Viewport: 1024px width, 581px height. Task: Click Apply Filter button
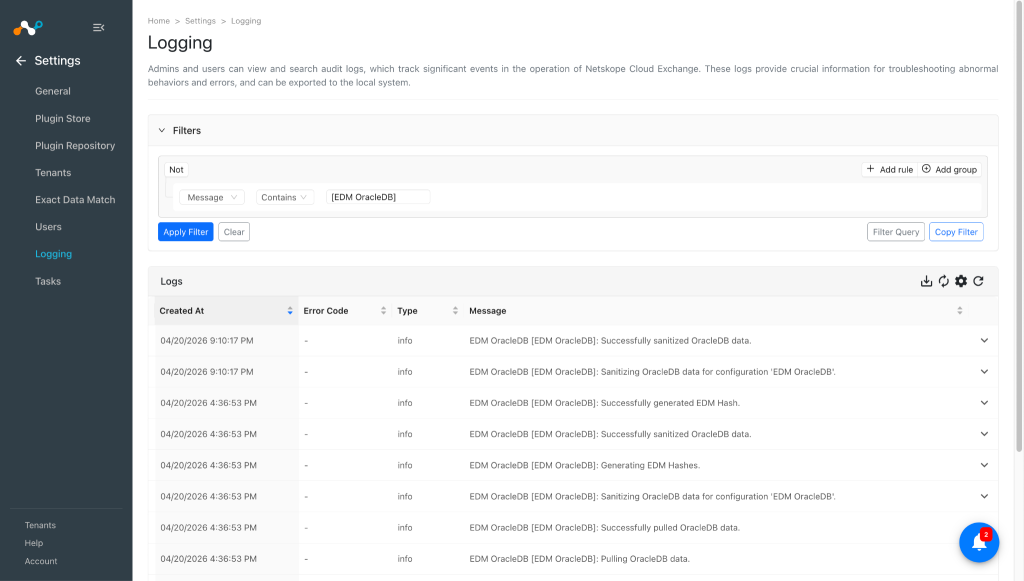pos(185,232)
